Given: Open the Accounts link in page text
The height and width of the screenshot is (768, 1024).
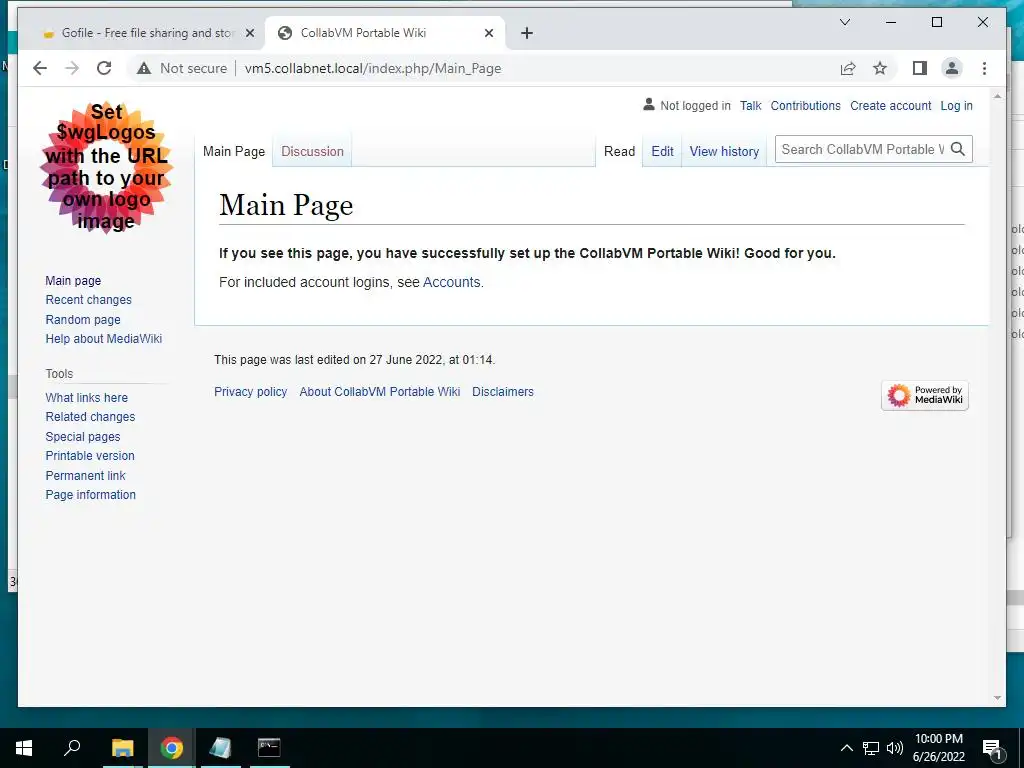Looking at the screenshot, I should pyautogui.click(x=451, y=282).
